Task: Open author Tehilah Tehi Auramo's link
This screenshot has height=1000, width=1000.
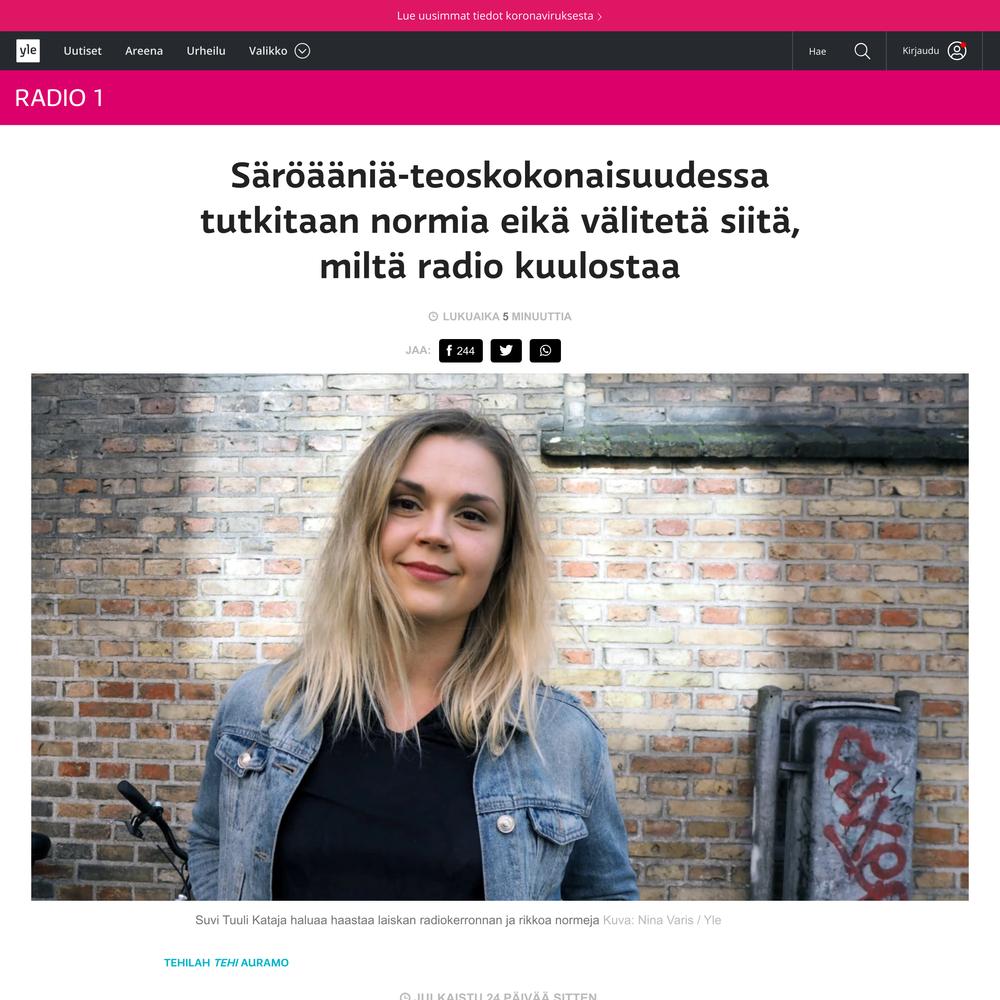Action: coord(226,962)
